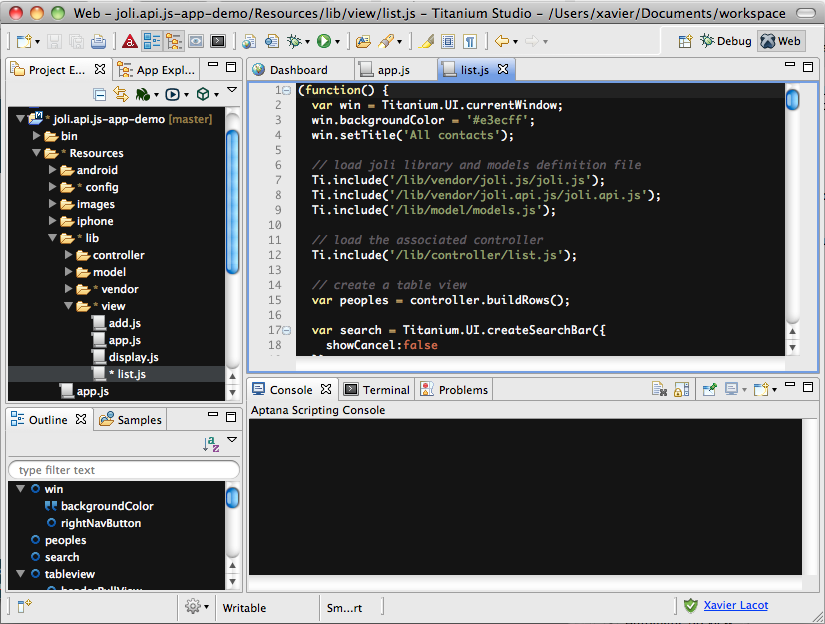Image resolution: width=825 pixels, height=624 pixels.
Task: Click the run play icon in Project Explorer
Action: point(173,95)
